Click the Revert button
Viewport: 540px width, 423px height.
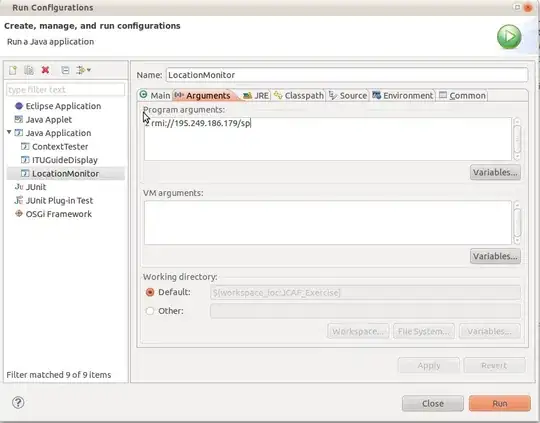click(494, 365)
